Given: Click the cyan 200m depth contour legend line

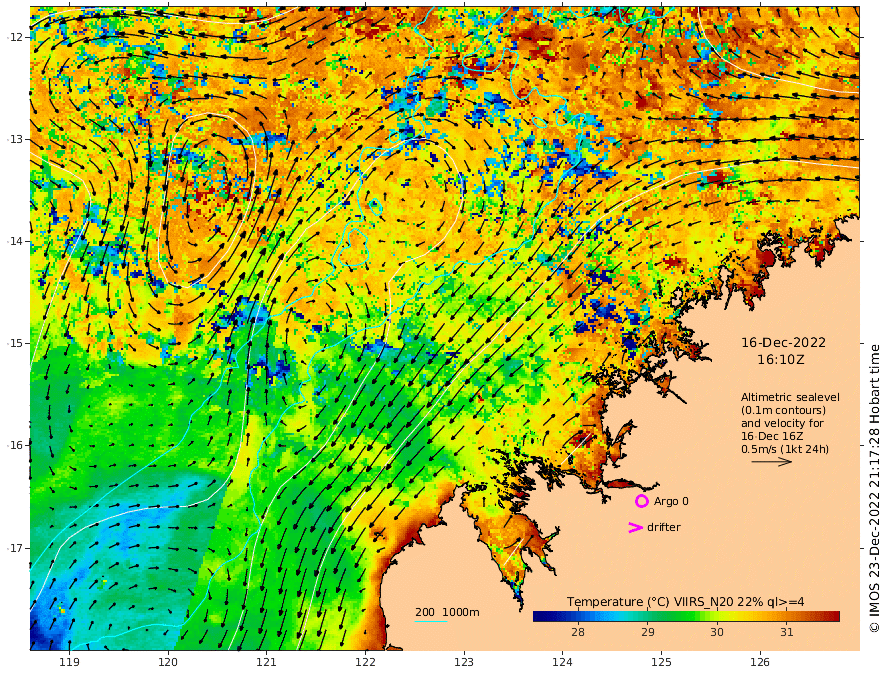Looking at the screenshot, I should pyautogui.click(x=430, y=622).
